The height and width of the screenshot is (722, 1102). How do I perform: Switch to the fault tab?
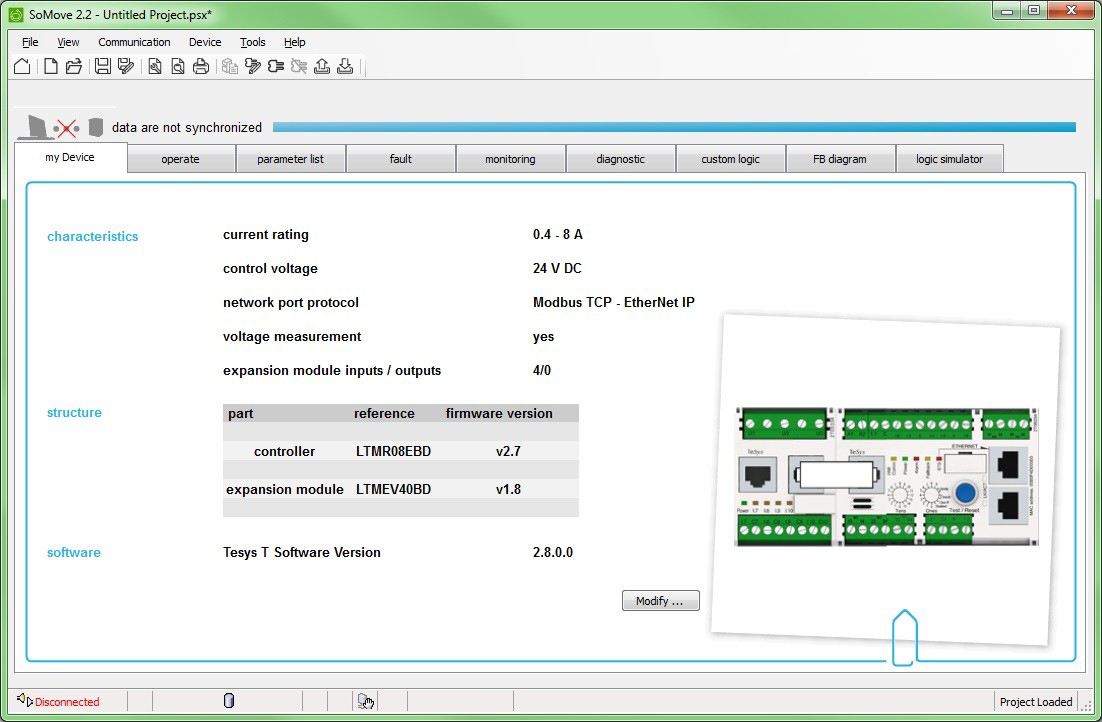401,159
